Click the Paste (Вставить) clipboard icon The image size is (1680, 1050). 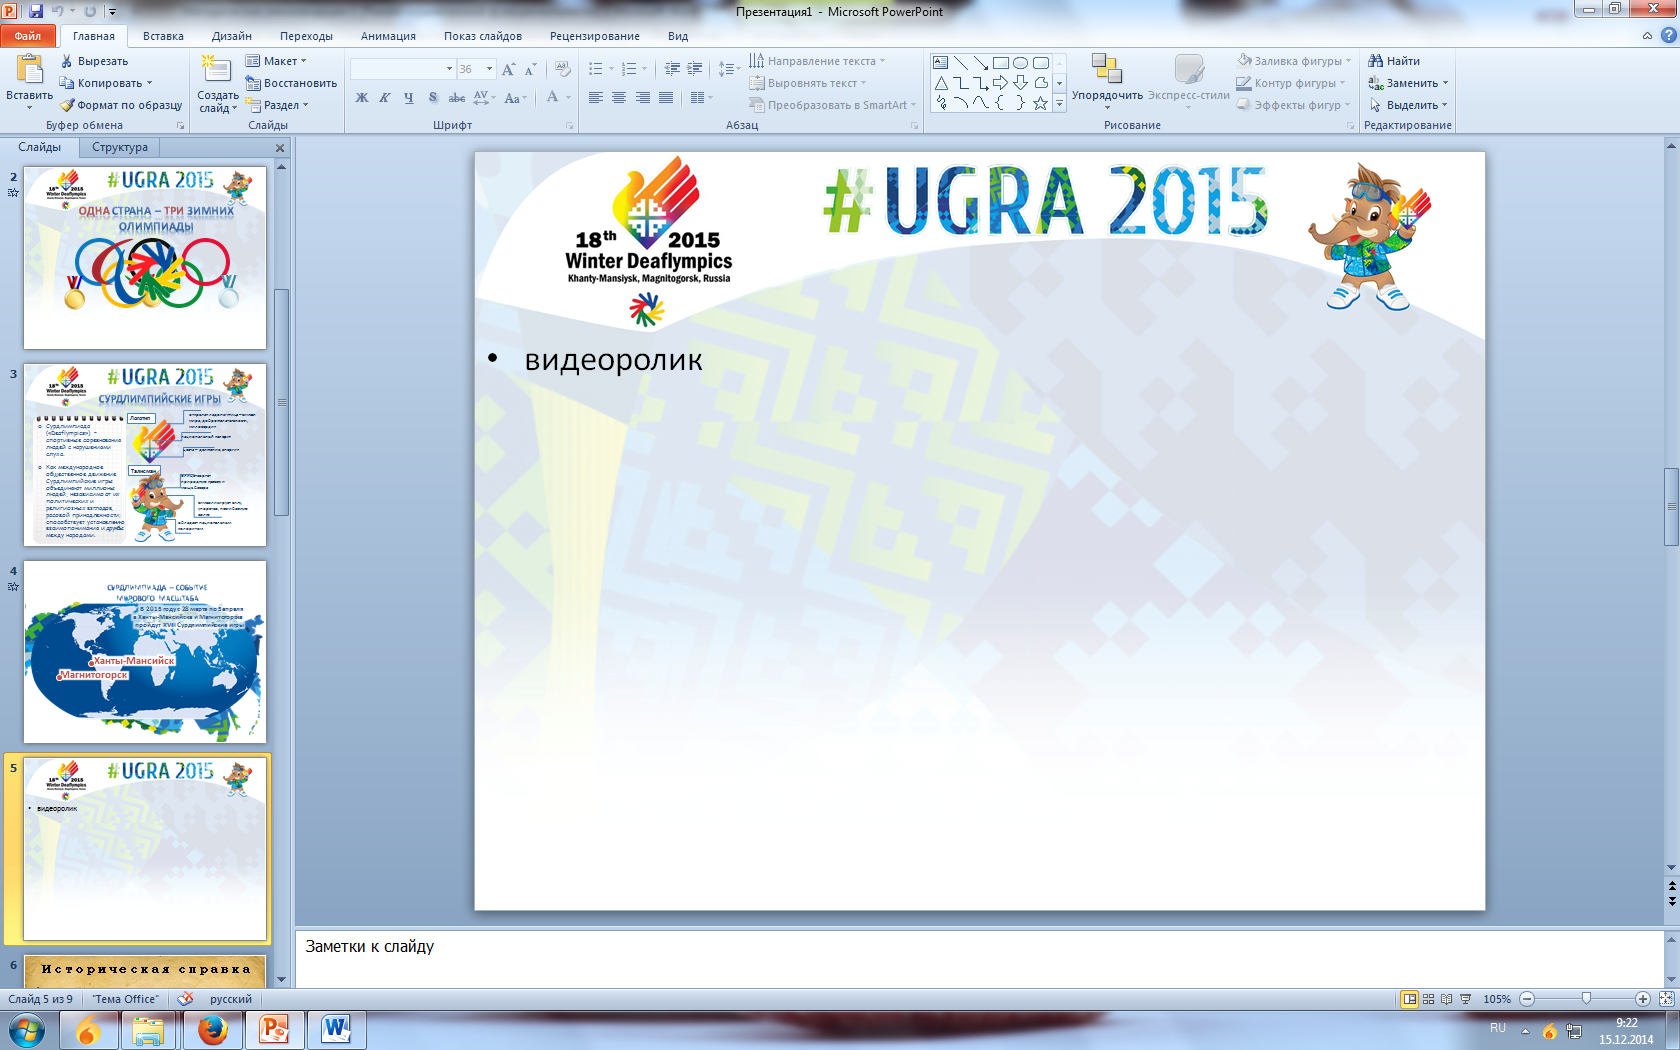[29, 69]
